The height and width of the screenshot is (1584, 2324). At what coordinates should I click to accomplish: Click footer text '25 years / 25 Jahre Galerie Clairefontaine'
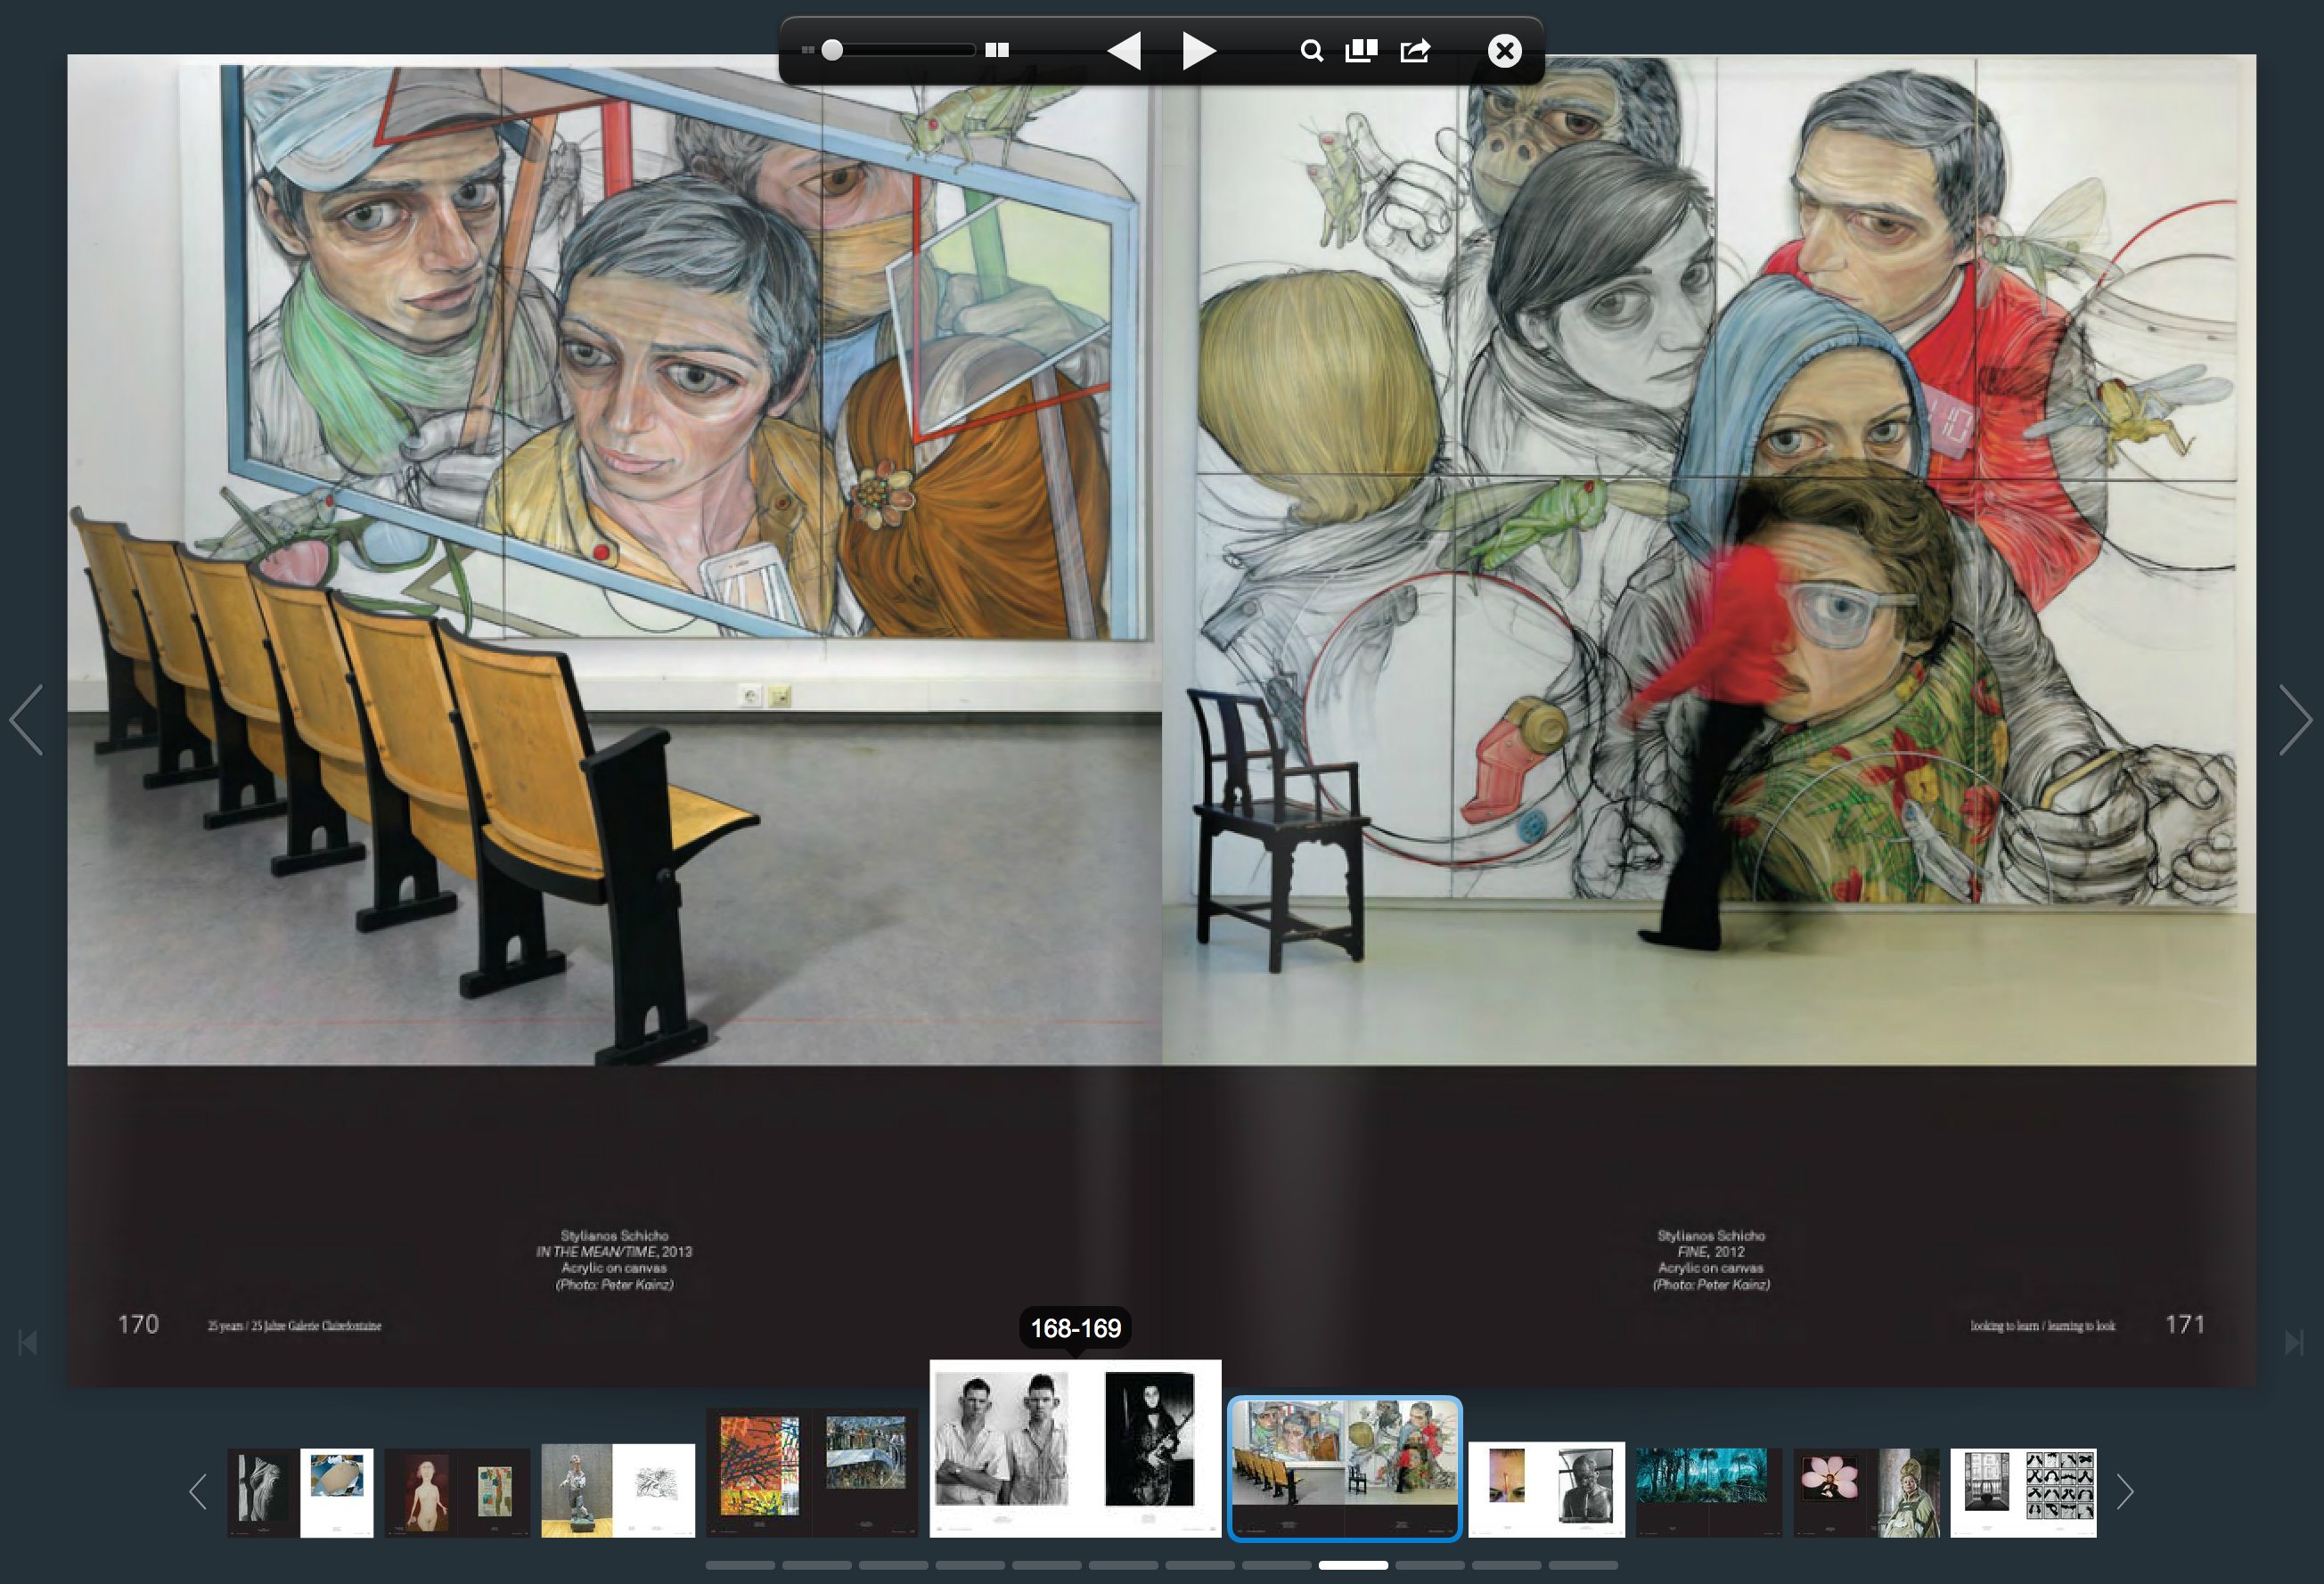(x=294, y=1326)
